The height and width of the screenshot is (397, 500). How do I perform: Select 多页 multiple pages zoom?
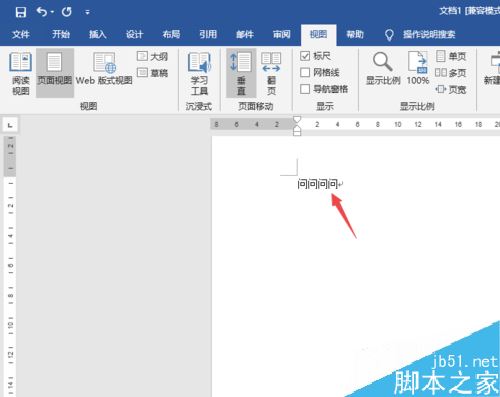[451, 73]
